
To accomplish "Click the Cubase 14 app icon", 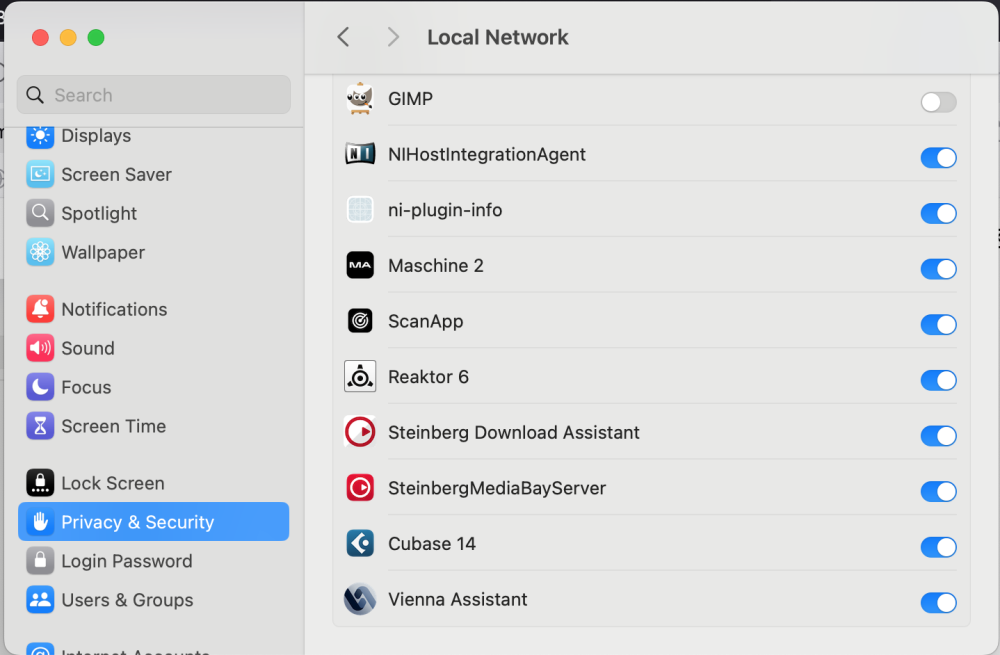I will 360,543.
